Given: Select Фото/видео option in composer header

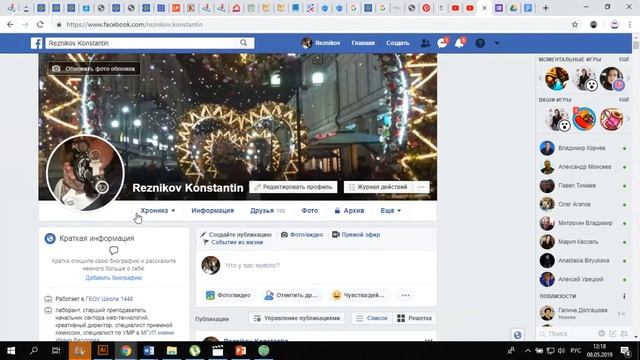Looking at the screenshot, I should 302,235.
